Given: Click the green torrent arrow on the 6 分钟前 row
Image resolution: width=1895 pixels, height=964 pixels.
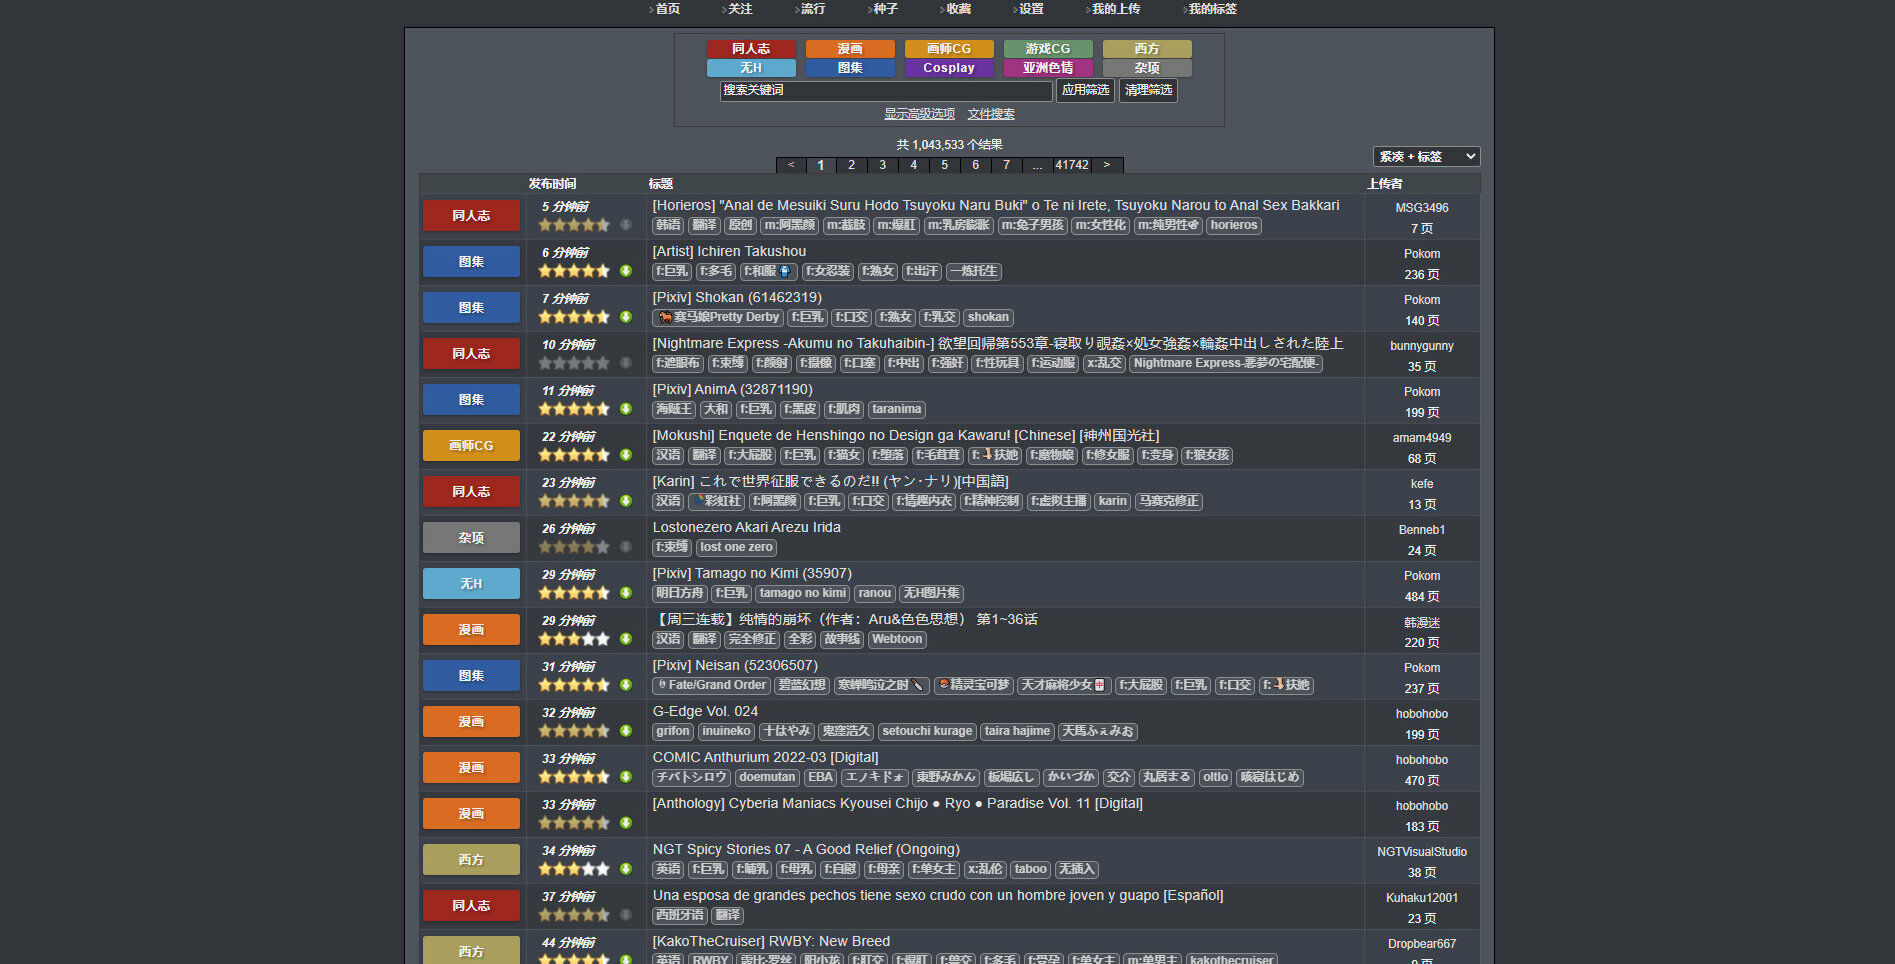Looking at the screenshot, I should click(x=625, y=271).
